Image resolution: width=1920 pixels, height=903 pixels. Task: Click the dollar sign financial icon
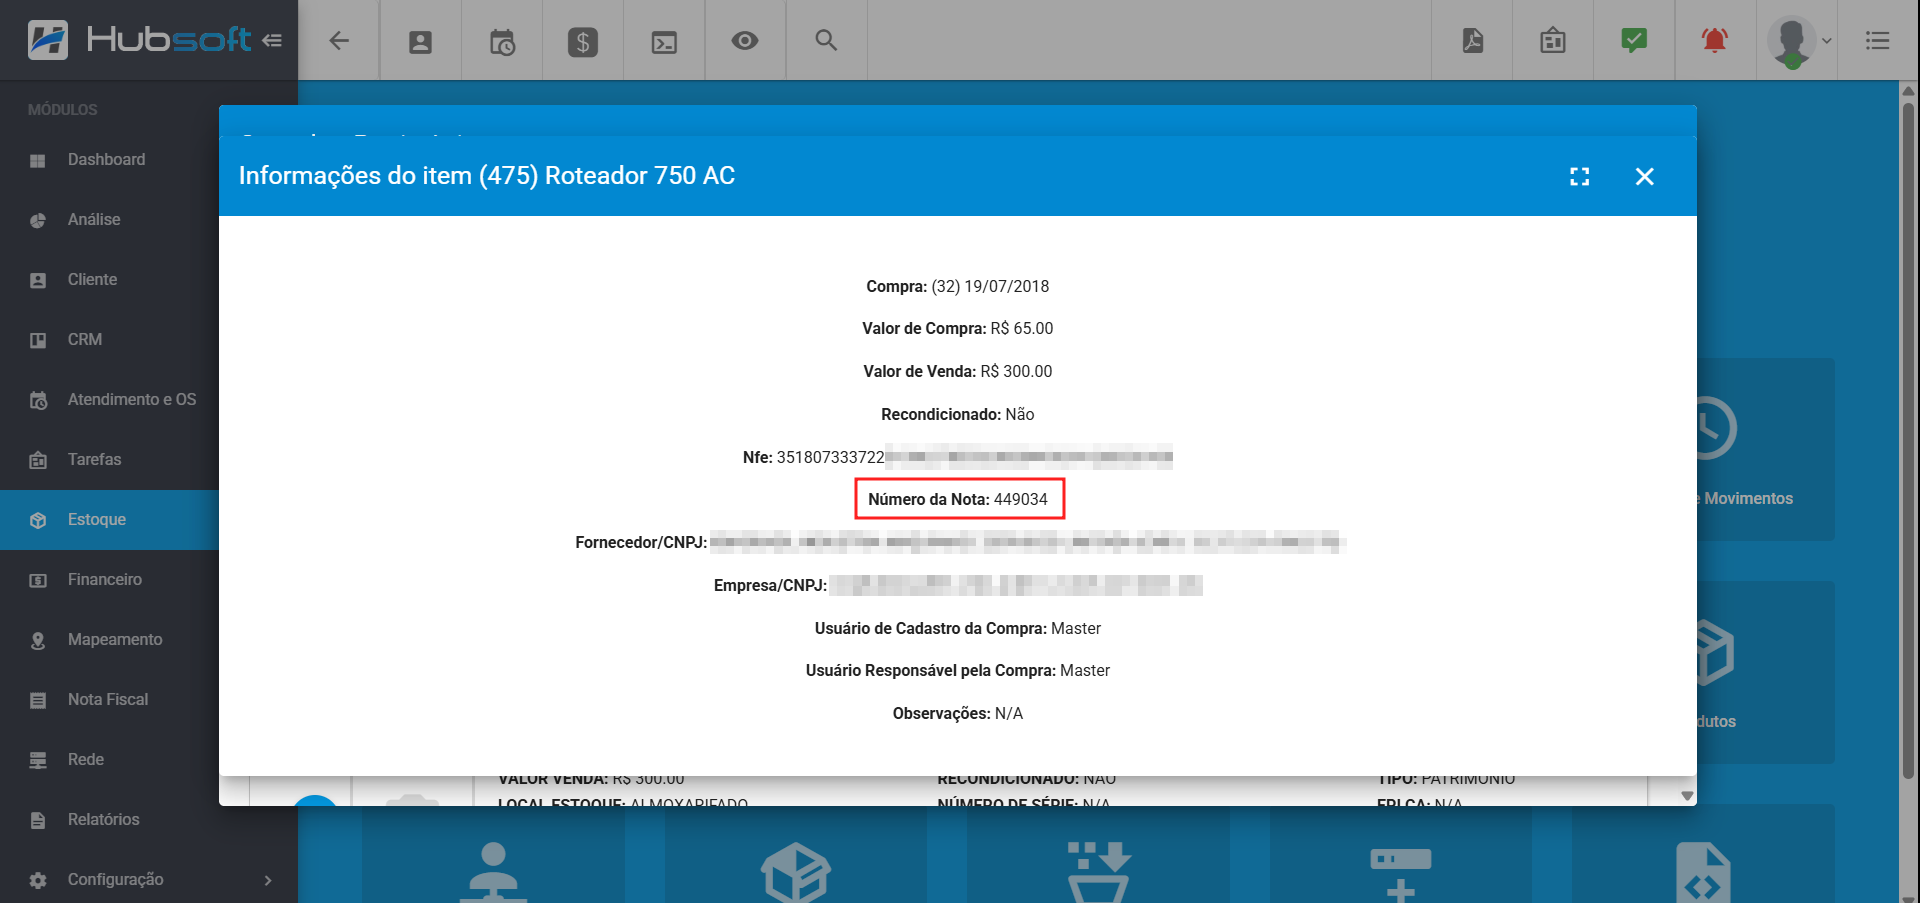point(583,41)
